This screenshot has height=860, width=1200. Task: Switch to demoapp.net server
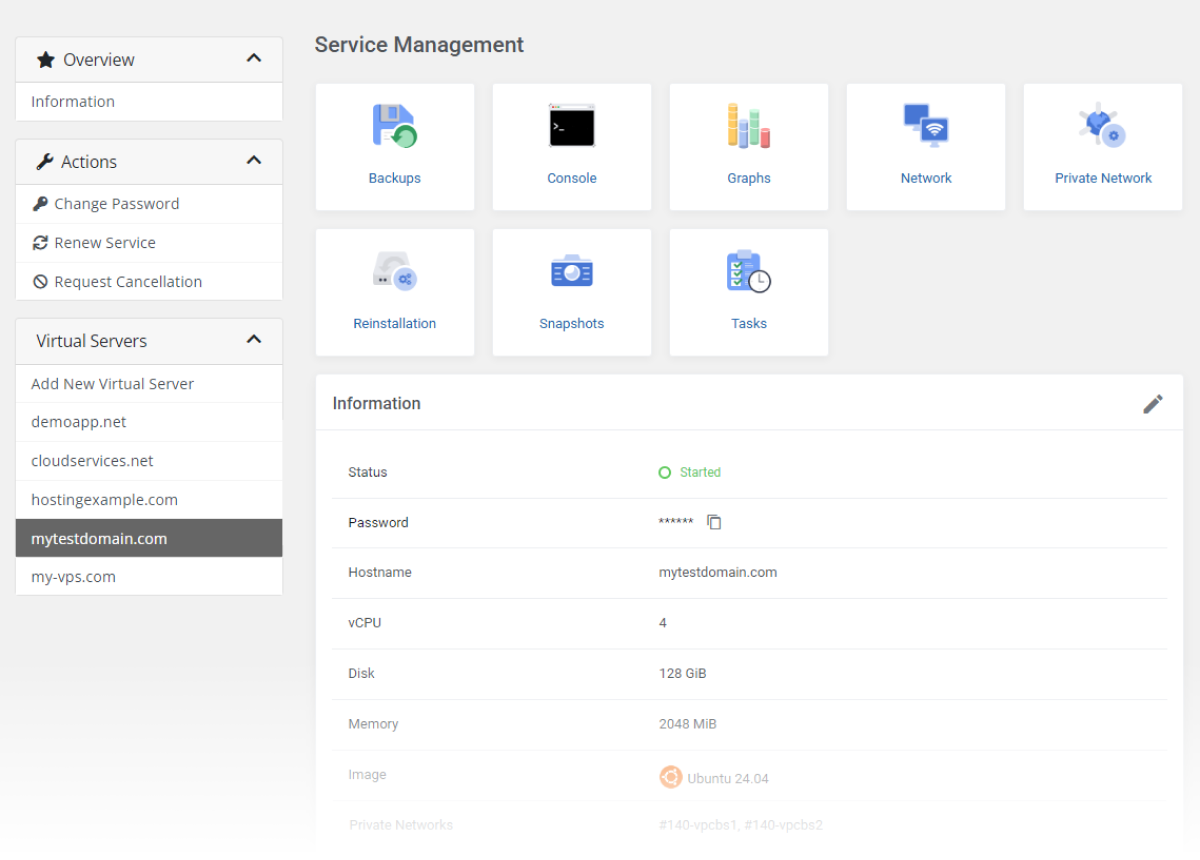(149, 422)
